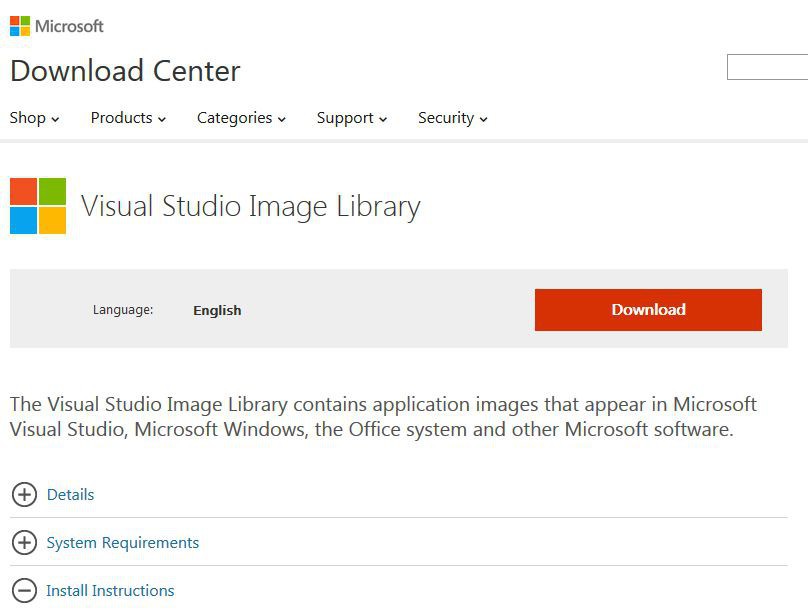Open the Download Center home heading
The image size is (808, 612).
(125, 71)
